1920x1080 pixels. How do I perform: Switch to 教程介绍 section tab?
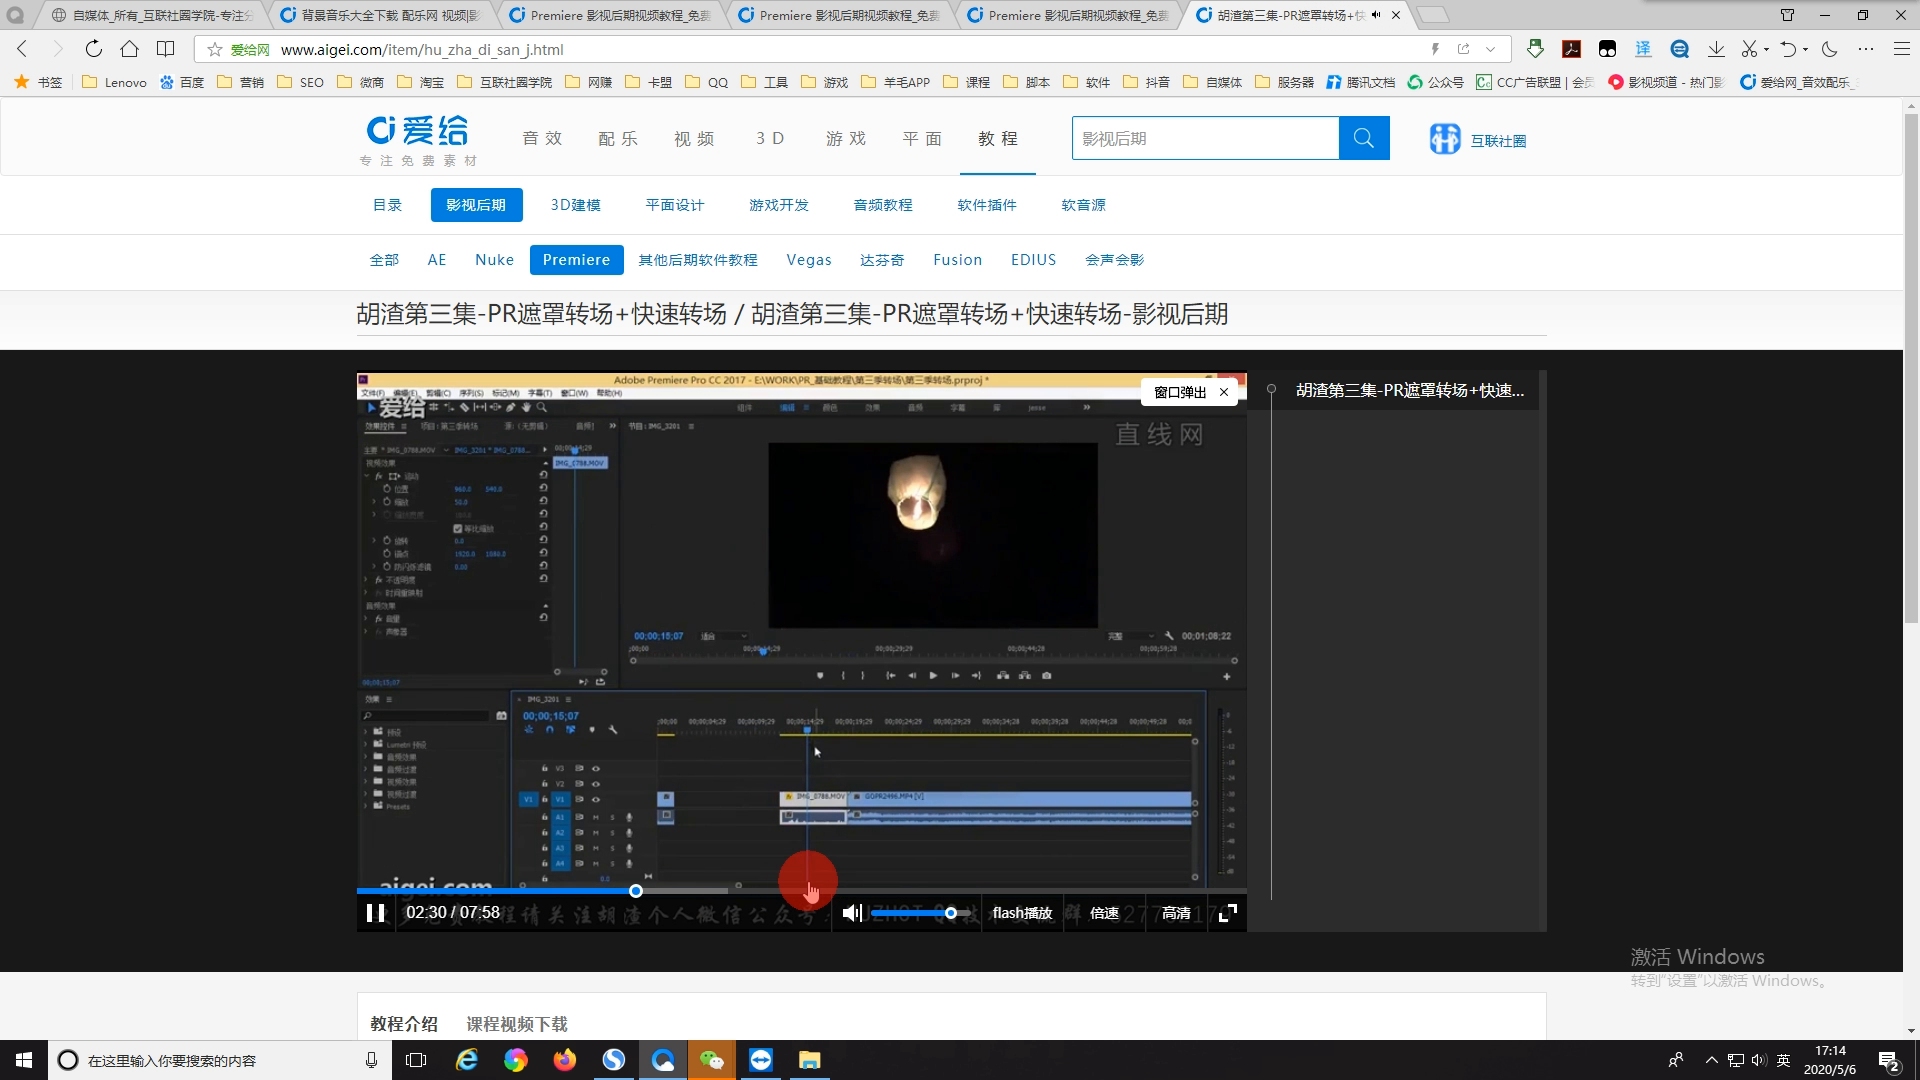(404, 1024)
